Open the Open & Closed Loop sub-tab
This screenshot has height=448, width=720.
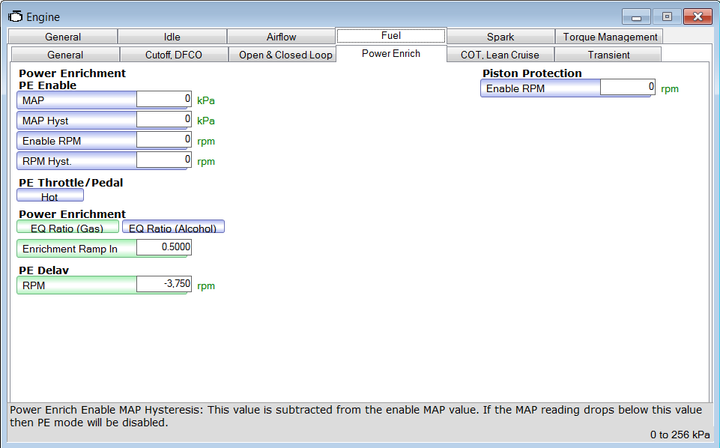point(286,55)
